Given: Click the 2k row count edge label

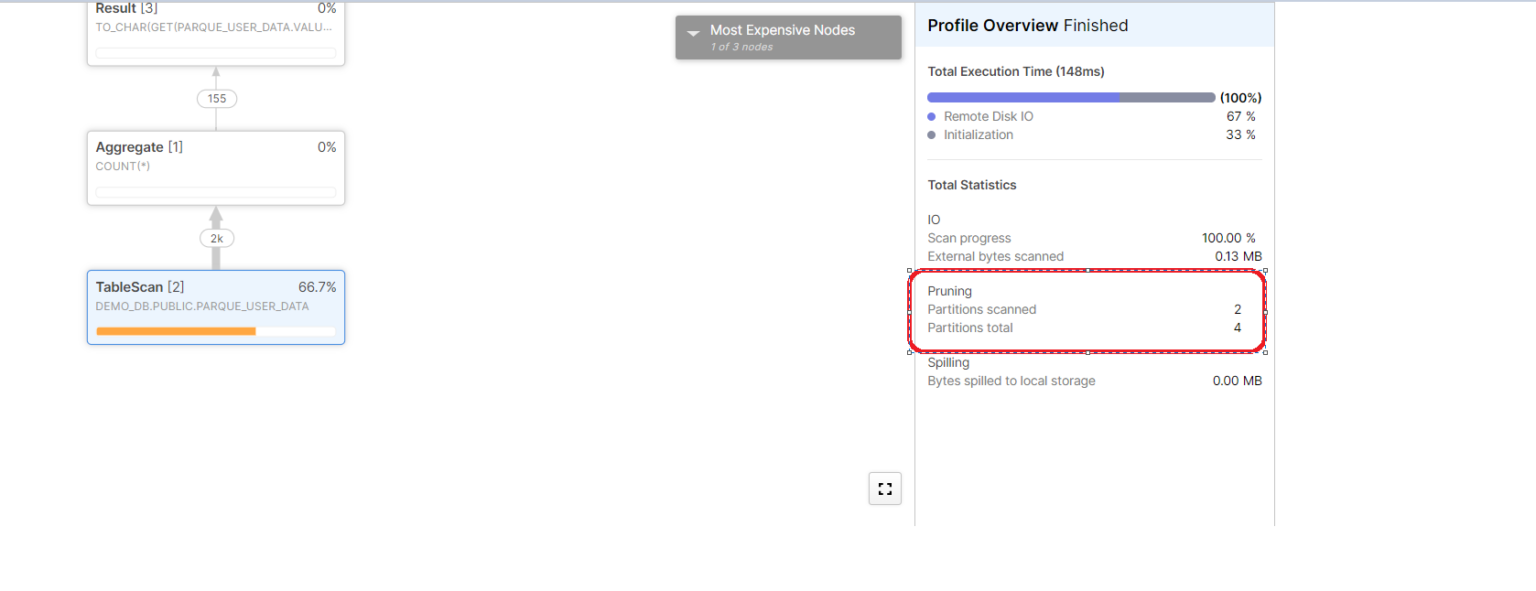Looking at the screenshot, I should click(x=216, y=238).
